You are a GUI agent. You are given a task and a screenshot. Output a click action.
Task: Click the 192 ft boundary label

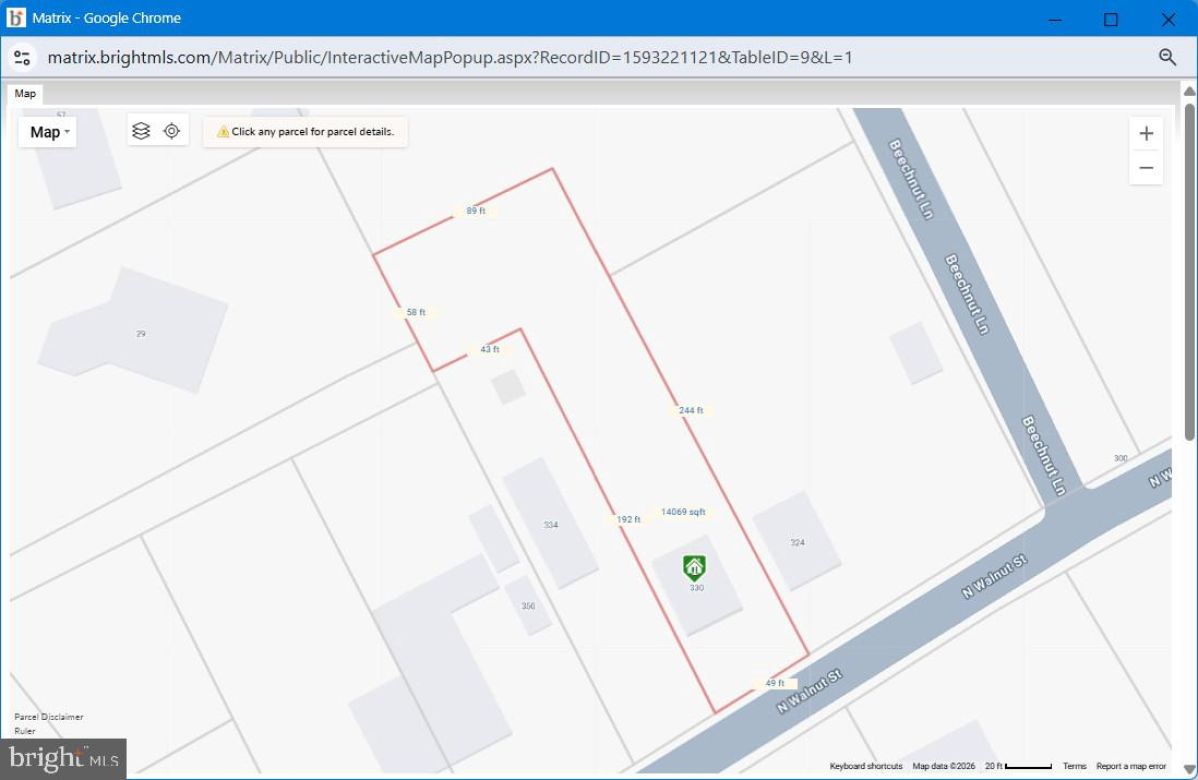pos(628,519)
